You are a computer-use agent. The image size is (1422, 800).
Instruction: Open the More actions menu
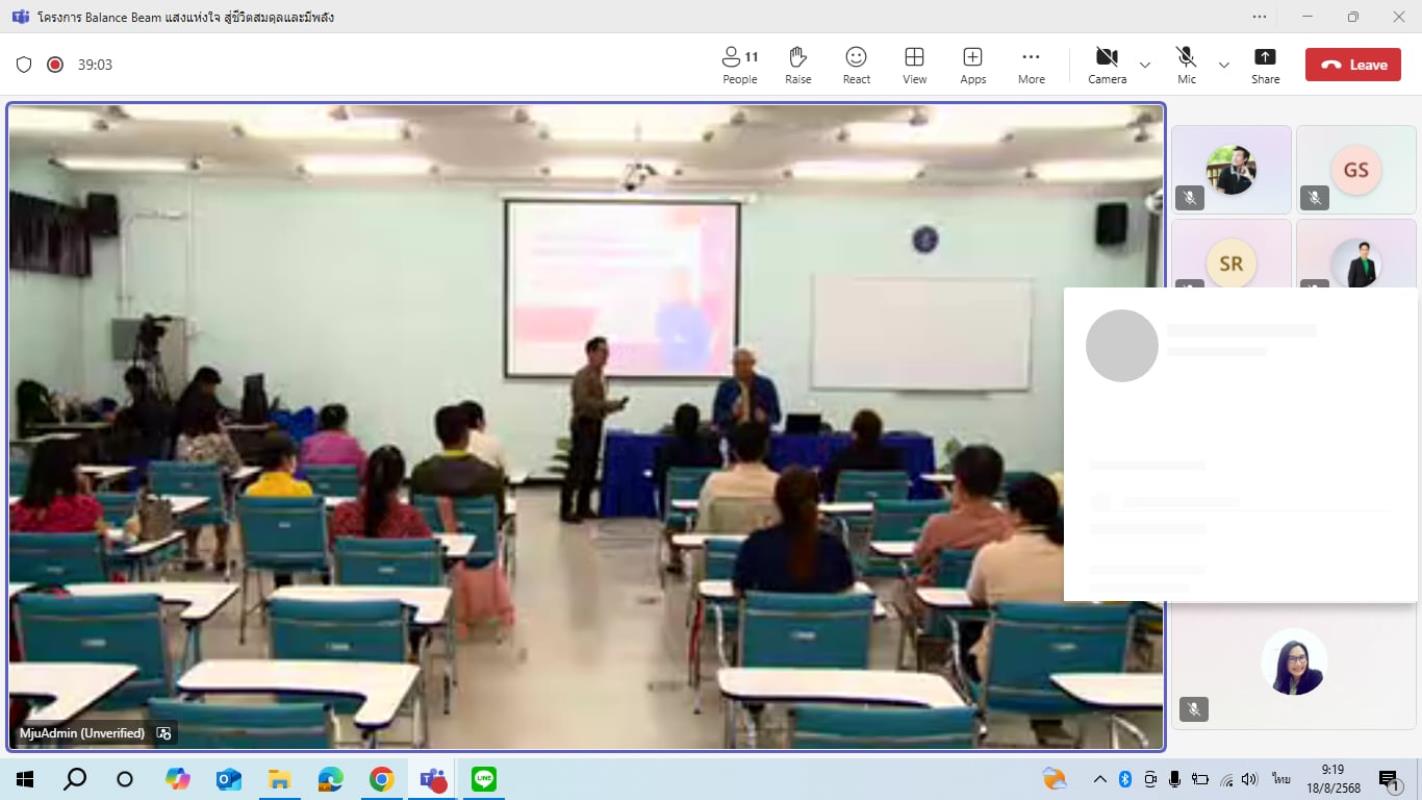click(x=1031, y=65)
